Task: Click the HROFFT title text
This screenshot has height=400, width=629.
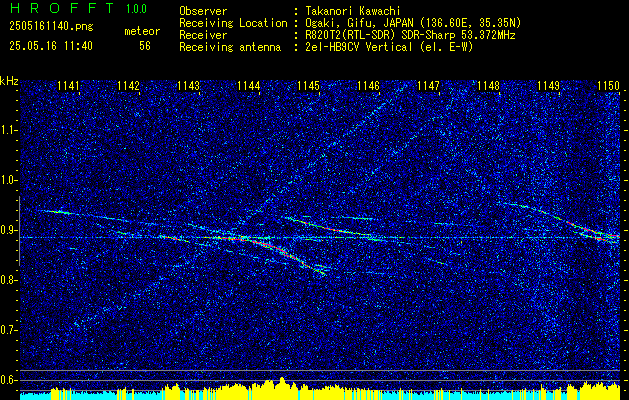Action: pos(62,8)
